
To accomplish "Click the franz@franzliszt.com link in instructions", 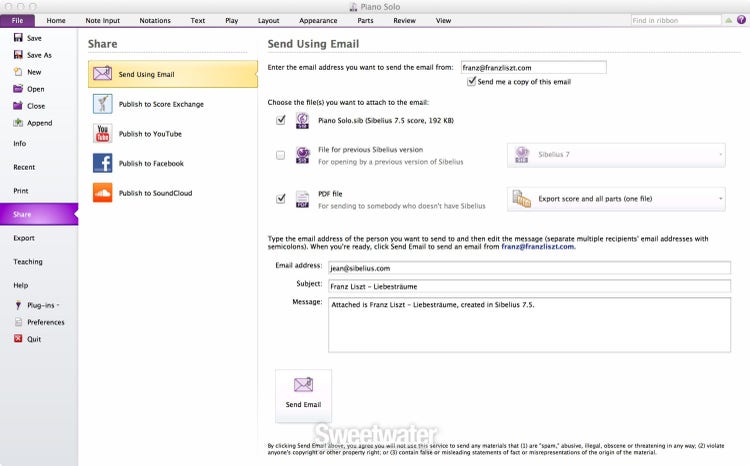I will tap(538, 247).
